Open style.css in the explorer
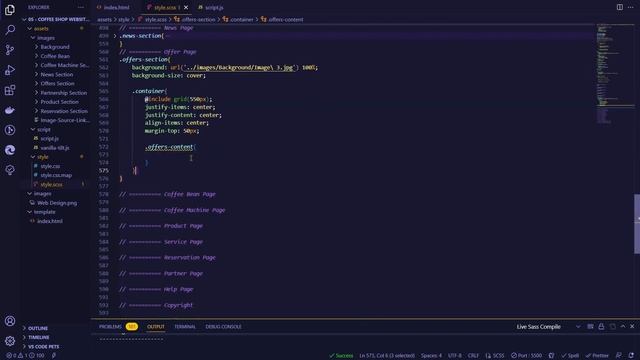The image size is (640, 360). click(50, 166)
